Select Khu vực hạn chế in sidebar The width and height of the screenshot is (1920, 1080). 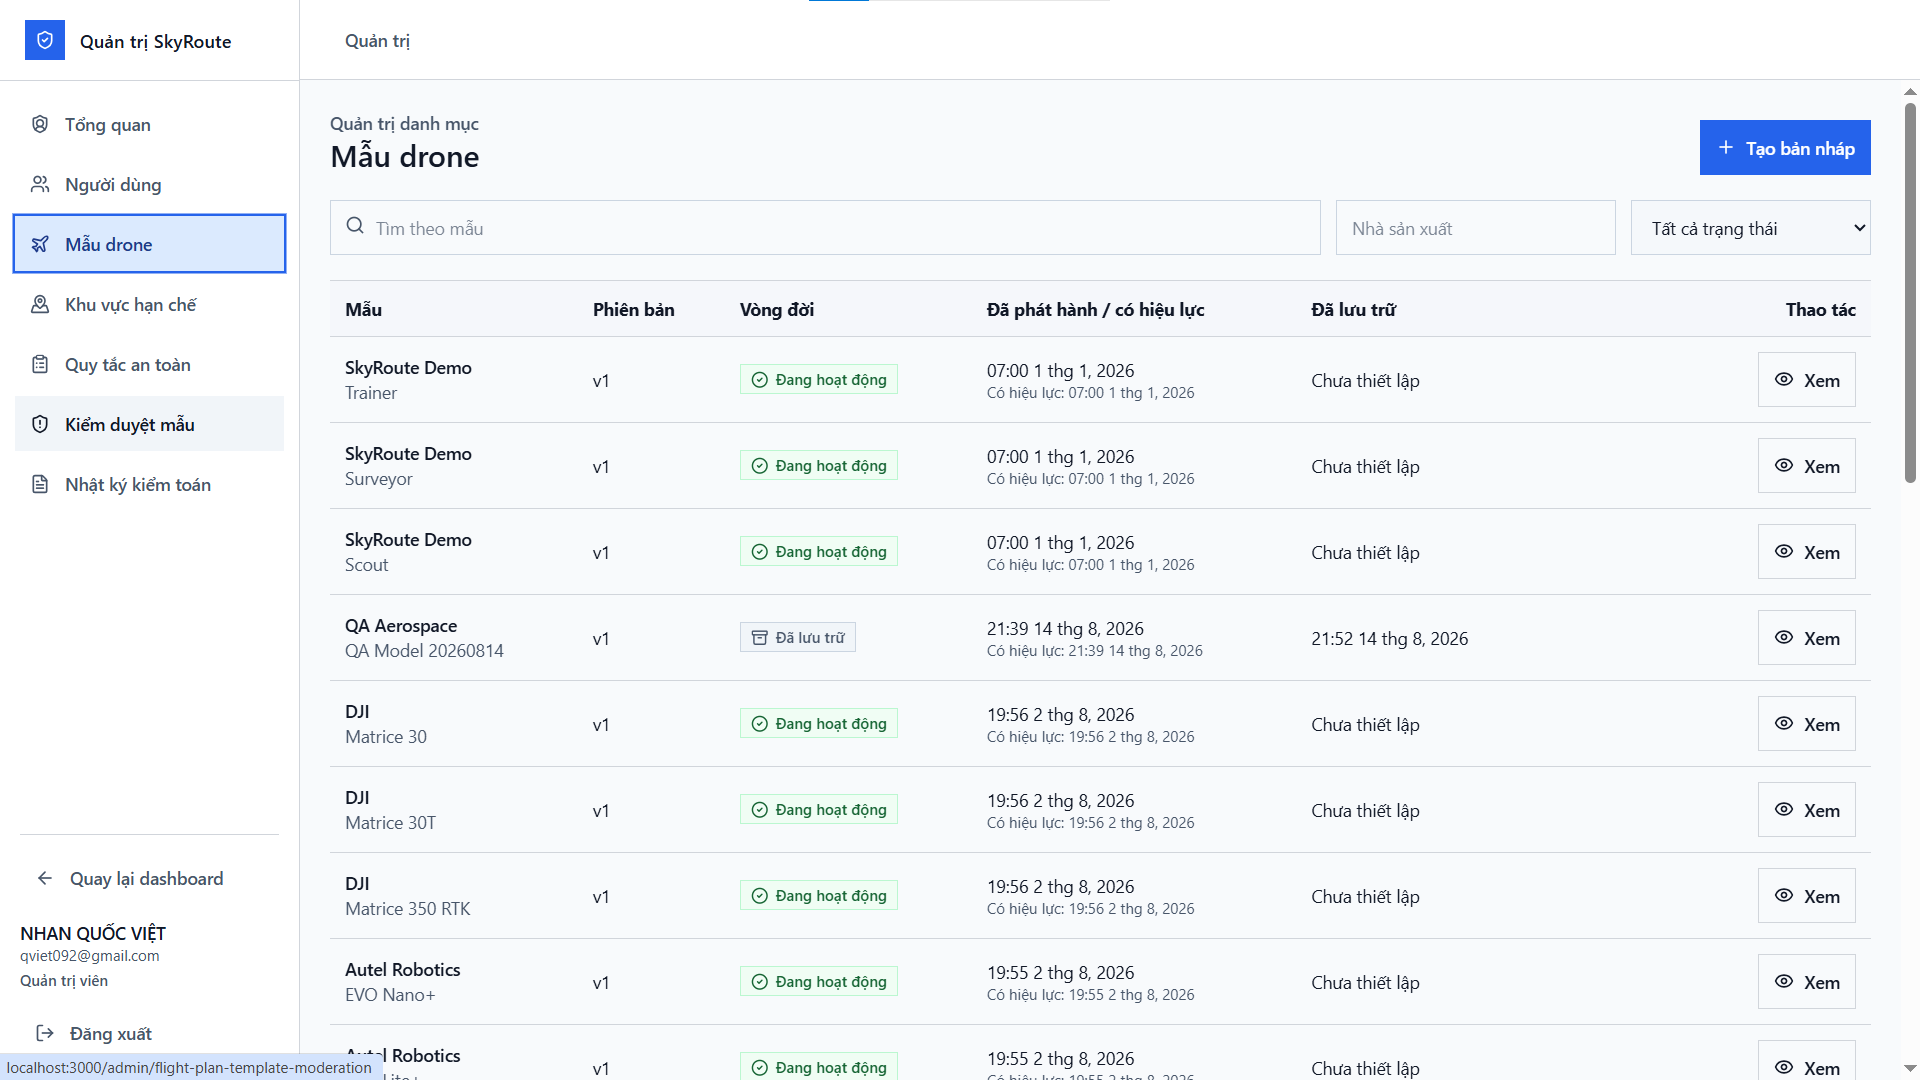pos(149,304)
